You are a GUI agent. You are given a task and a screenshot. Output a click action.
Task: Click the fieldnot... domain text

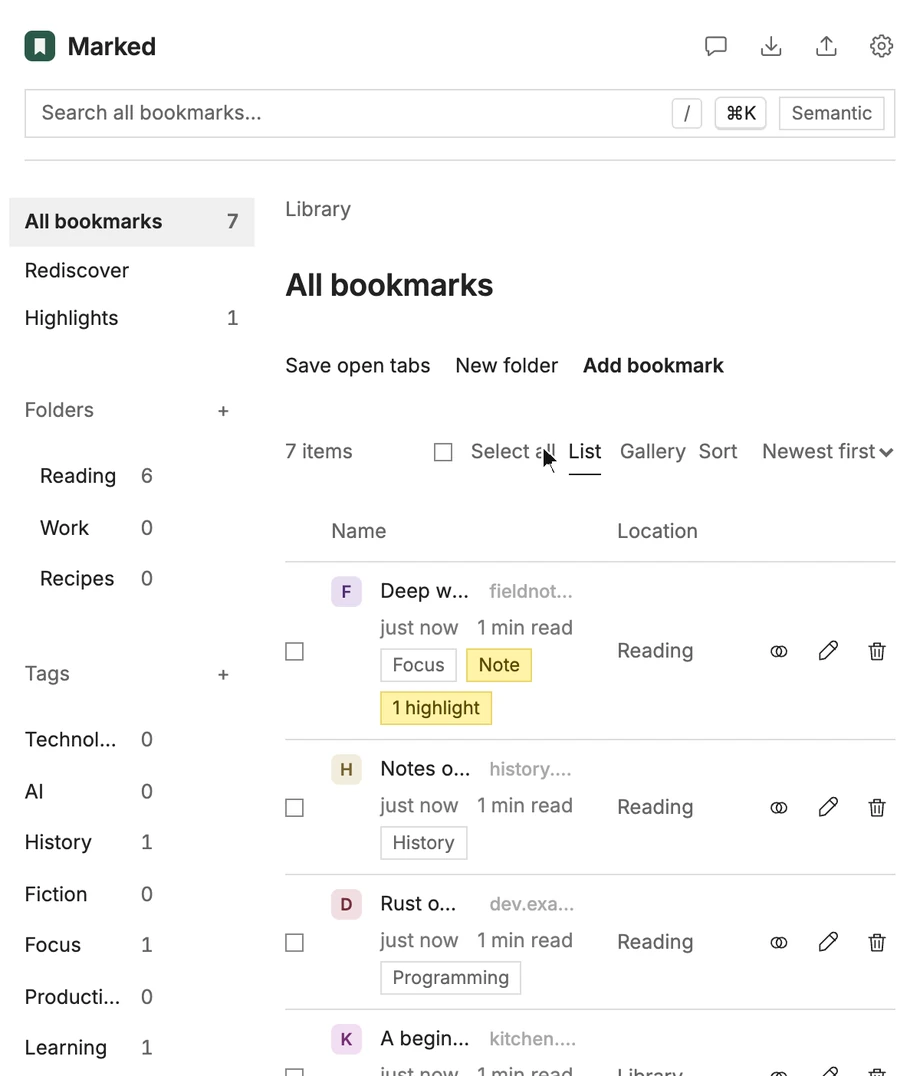tap(530, 592)
